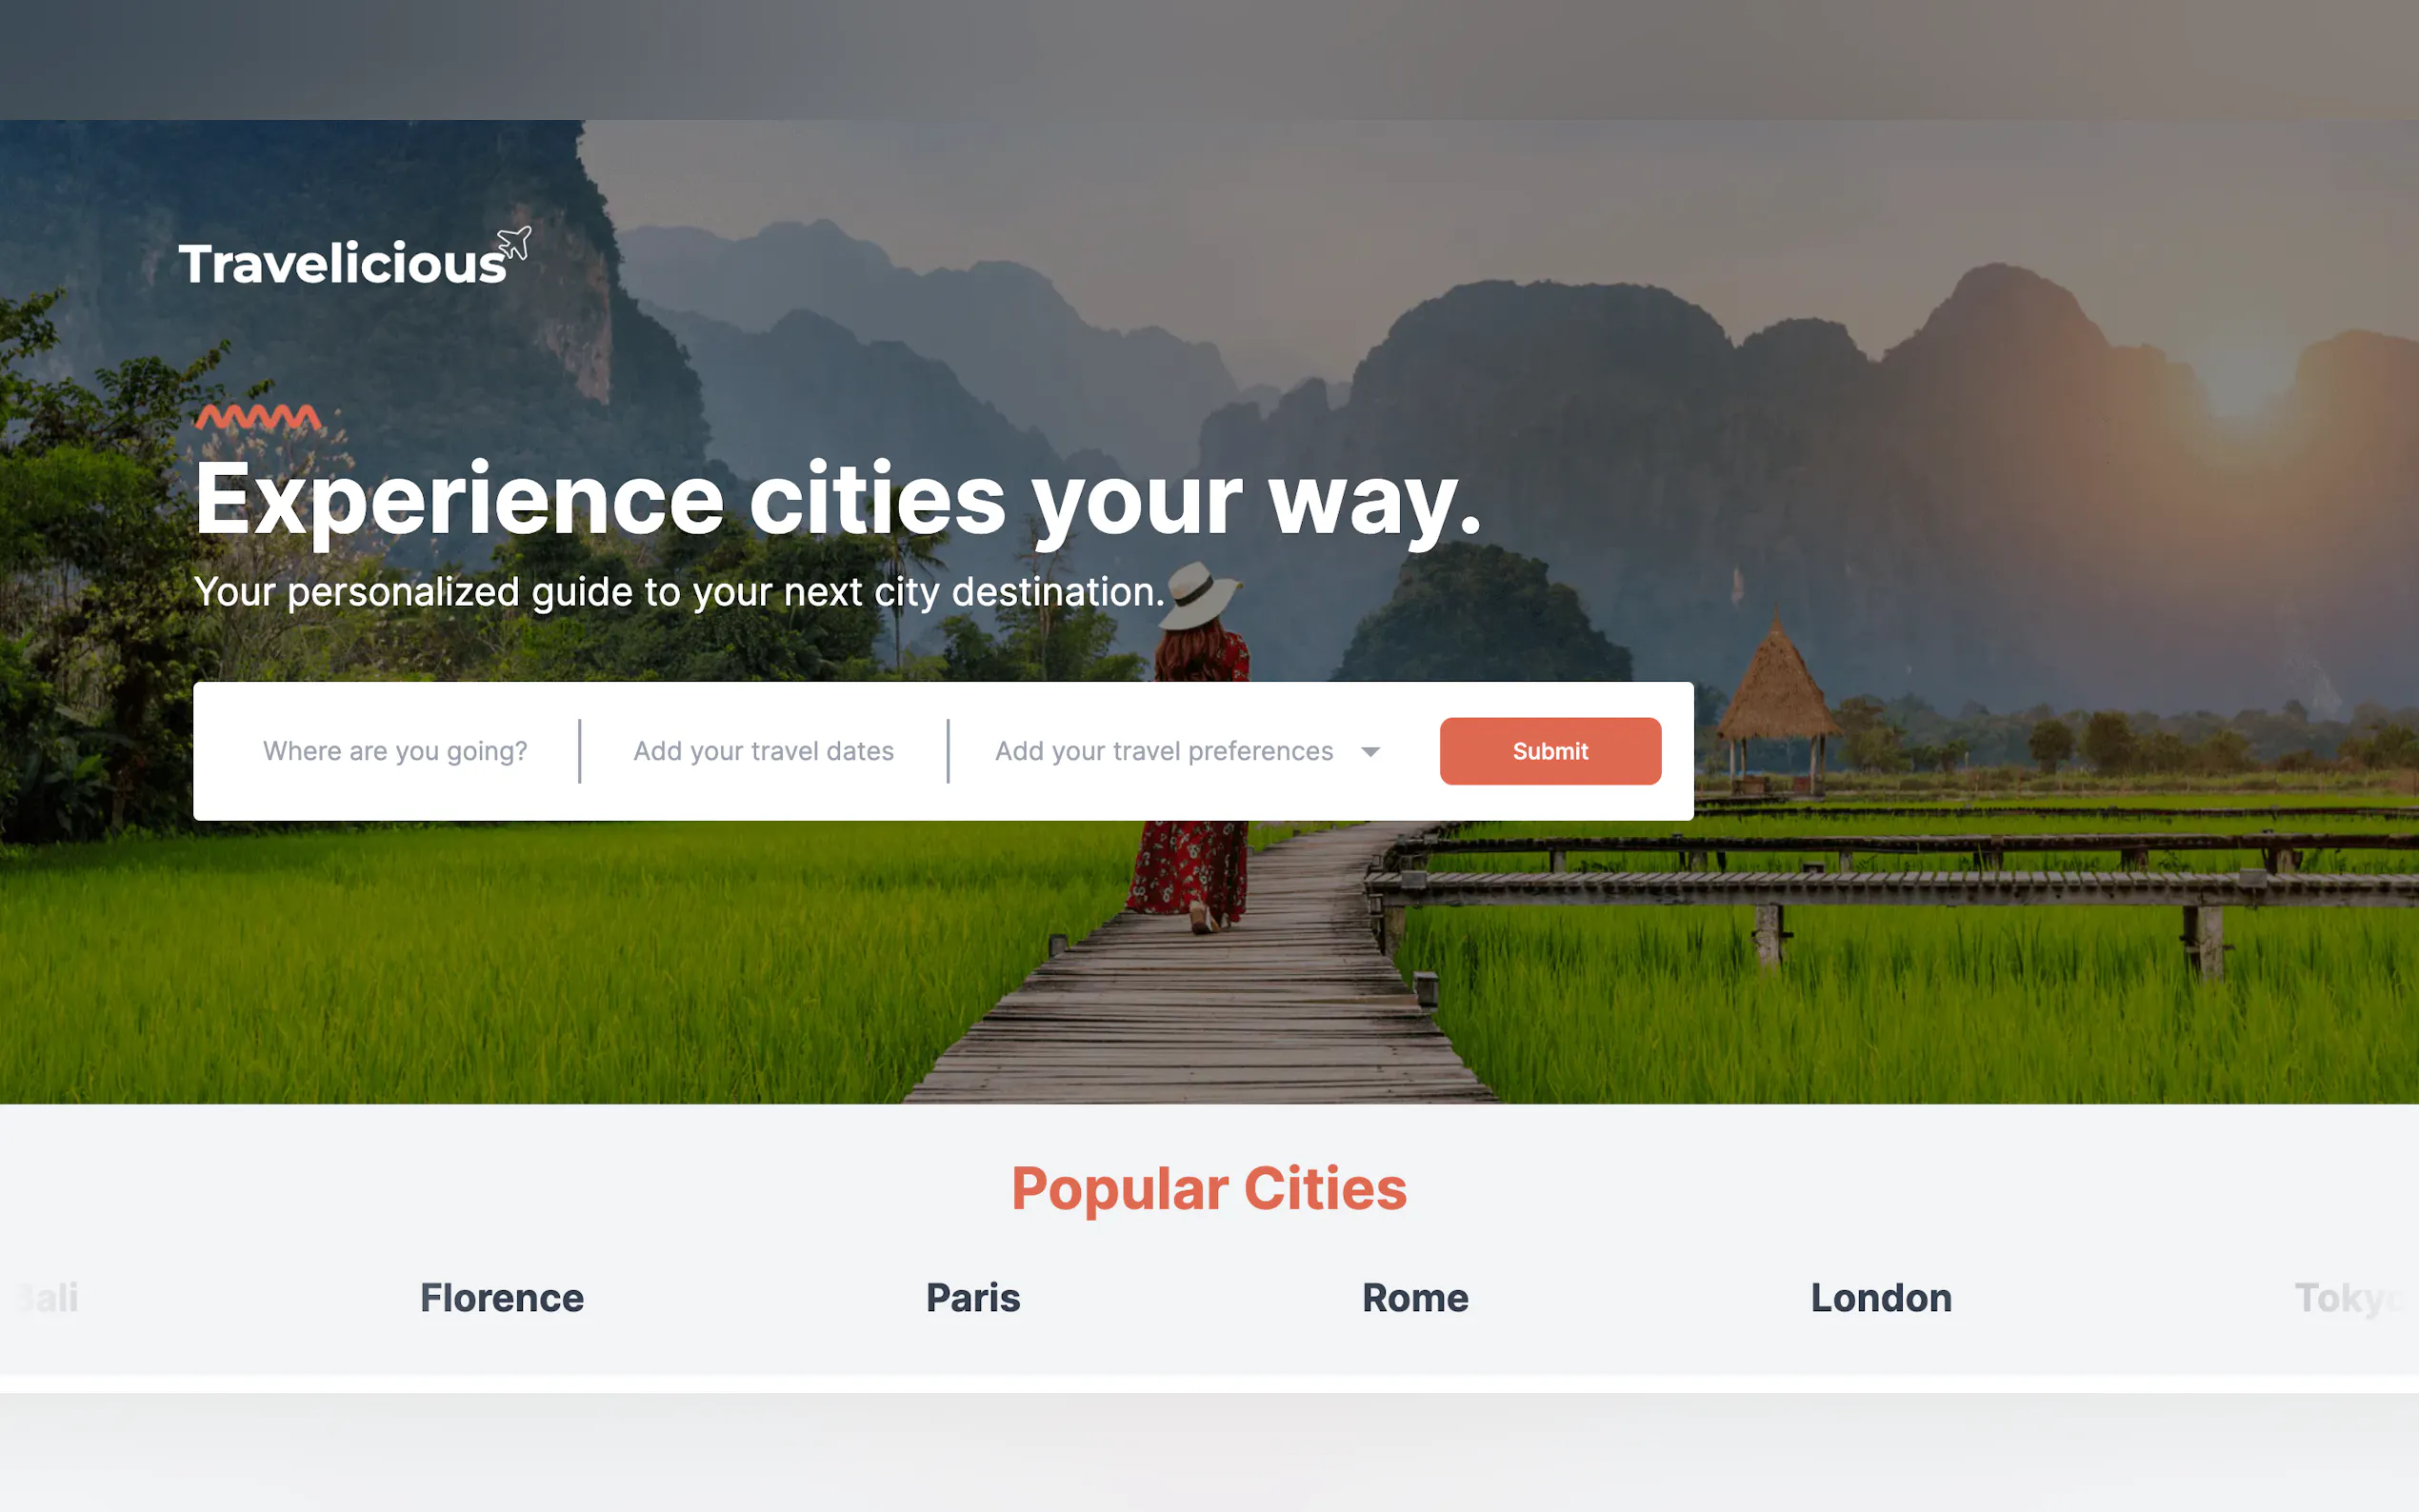Select Florence from popular cities

click(502, 1298)
